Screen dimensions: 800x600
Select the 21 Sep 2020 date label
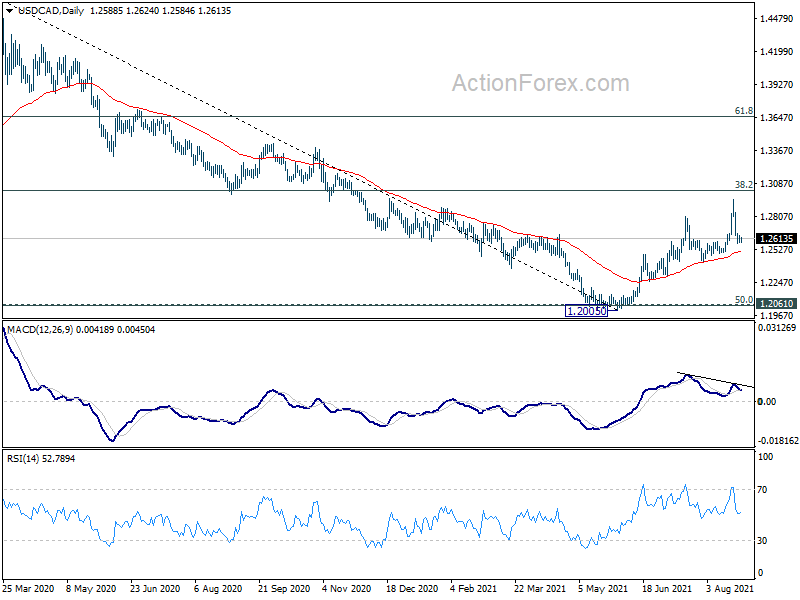(284, 589)
